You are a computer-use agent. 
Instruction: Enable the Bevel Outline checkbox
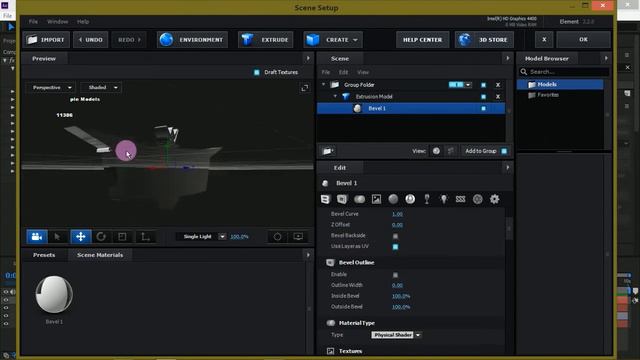[x=395, y=275]
